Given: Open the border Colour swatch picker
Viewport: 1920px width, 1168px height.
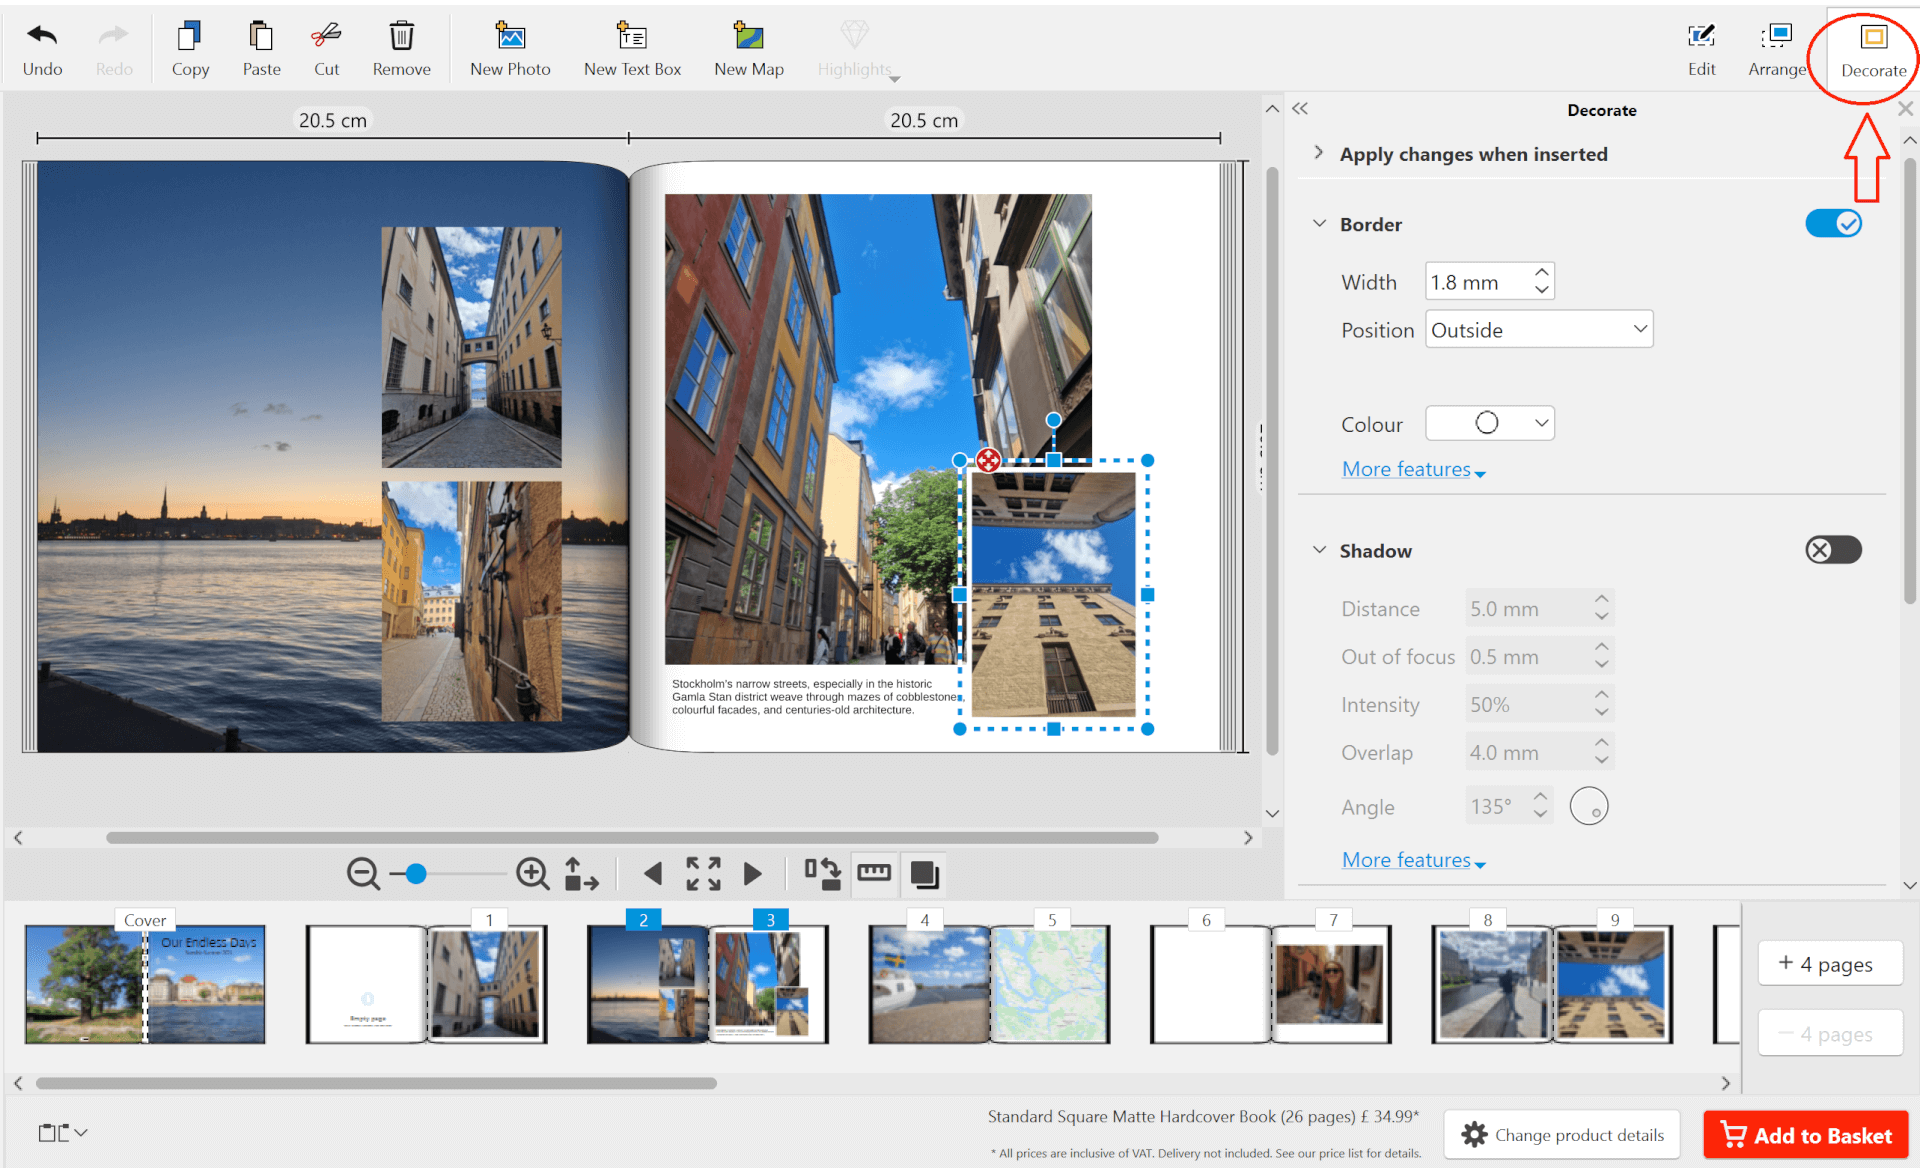Looking at the screenshot, I should tap(1489, 423).
